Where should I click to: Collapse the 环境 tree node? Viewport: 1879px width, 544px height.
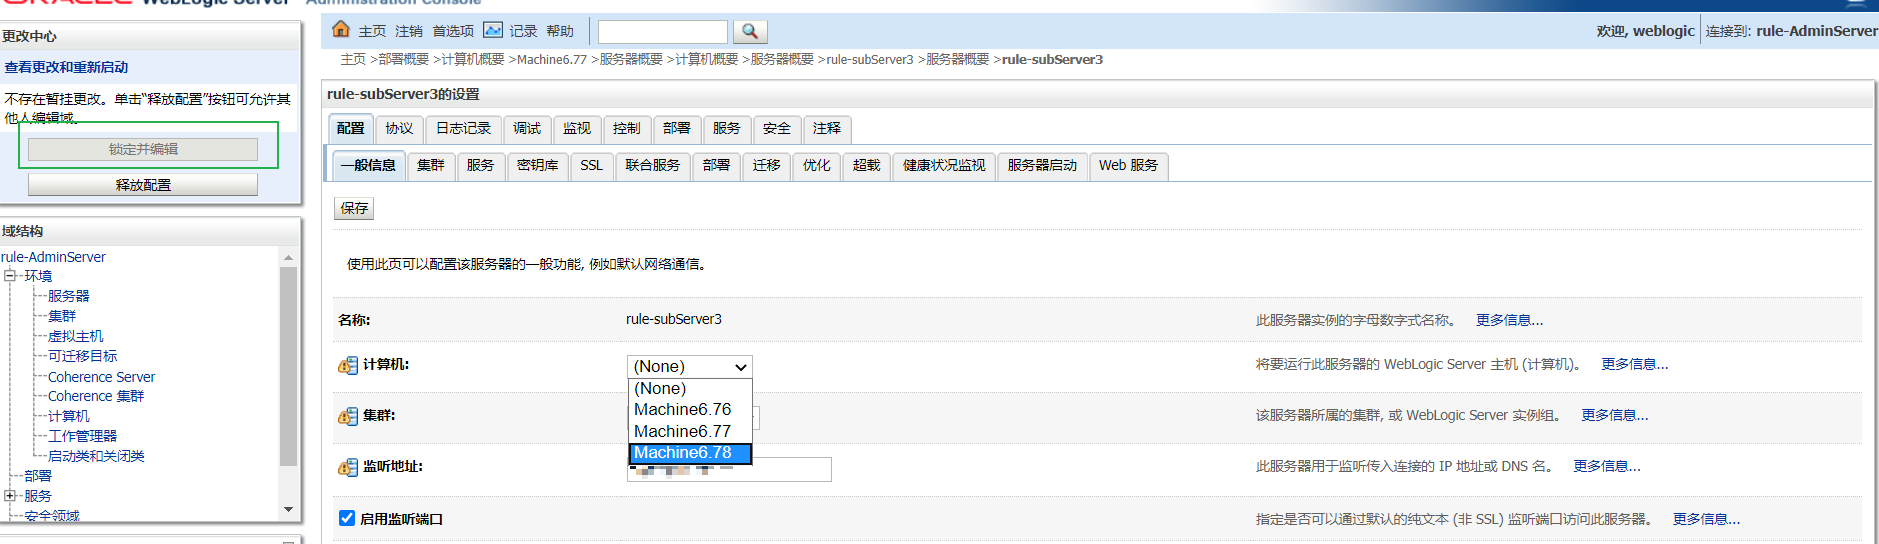(x=10, y=276)
